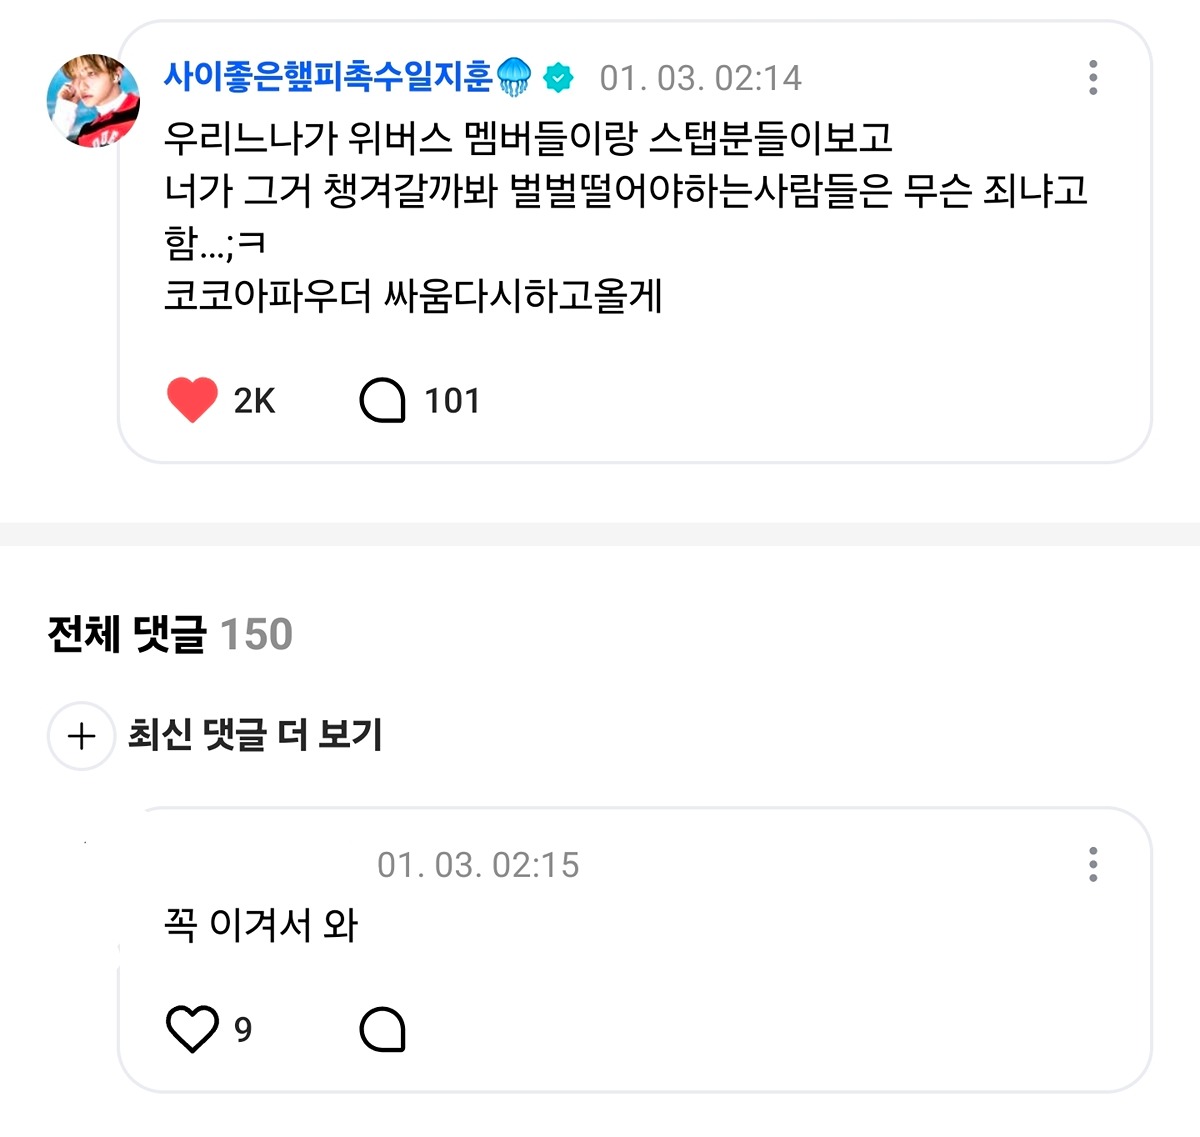Open profile via username 사이좋은햅피촉수일지훈
This screenshot has height=1137, width=1200.
coord(328,77)
